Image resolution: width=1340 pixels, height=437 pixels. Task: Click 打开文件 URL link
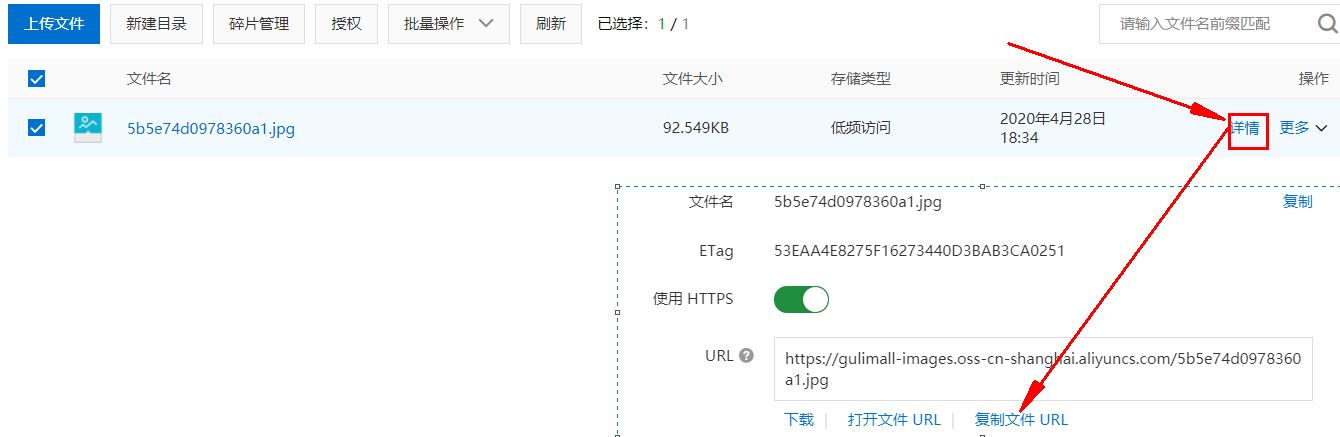894,420
